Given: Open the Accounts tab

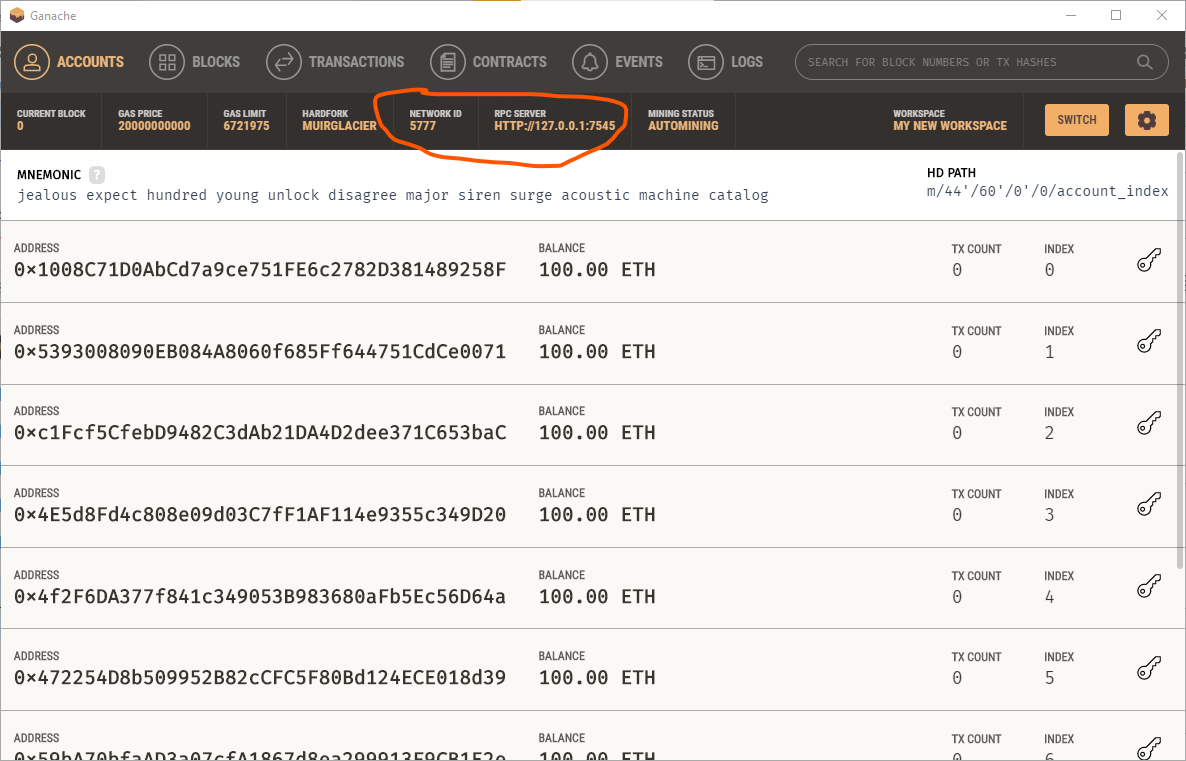Looking at the screenshot, I should [x=69, y=62].
